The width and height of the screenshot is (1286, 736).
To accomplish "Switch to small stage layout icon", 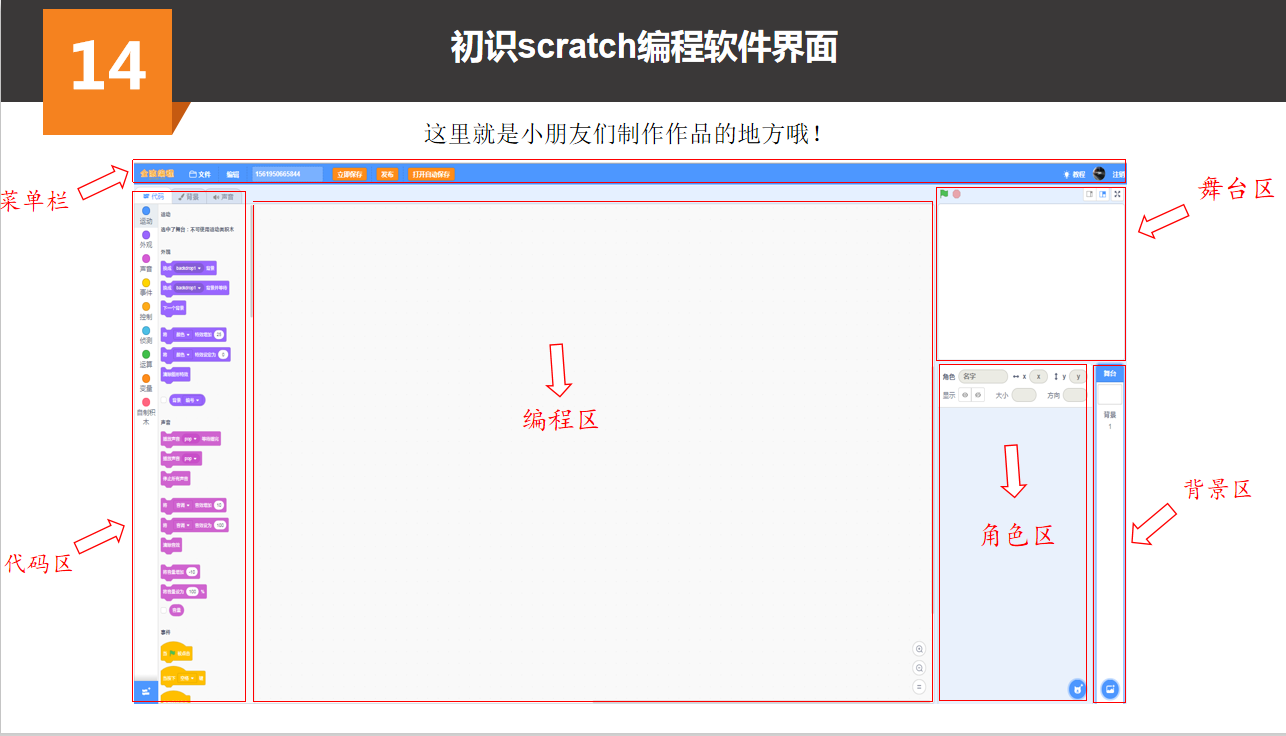I will click(1089, 194).
